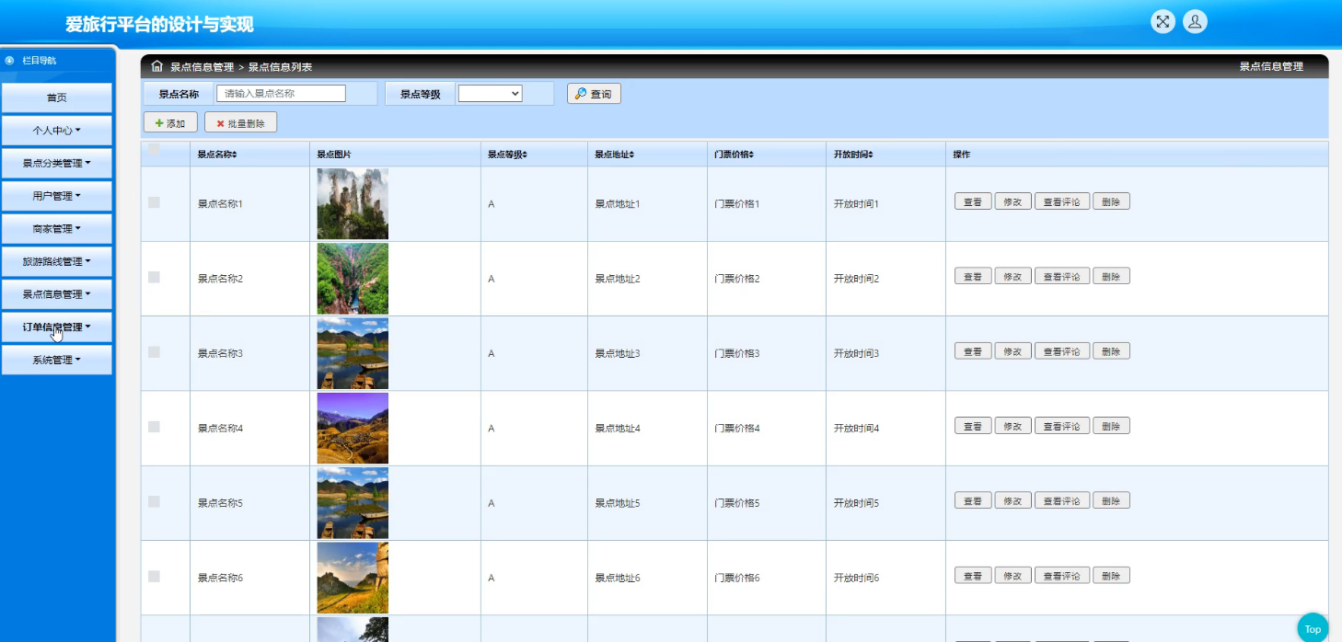Open the user profile icon in header
Screen dimensions: 1342x642
[x=1195, y=22]
